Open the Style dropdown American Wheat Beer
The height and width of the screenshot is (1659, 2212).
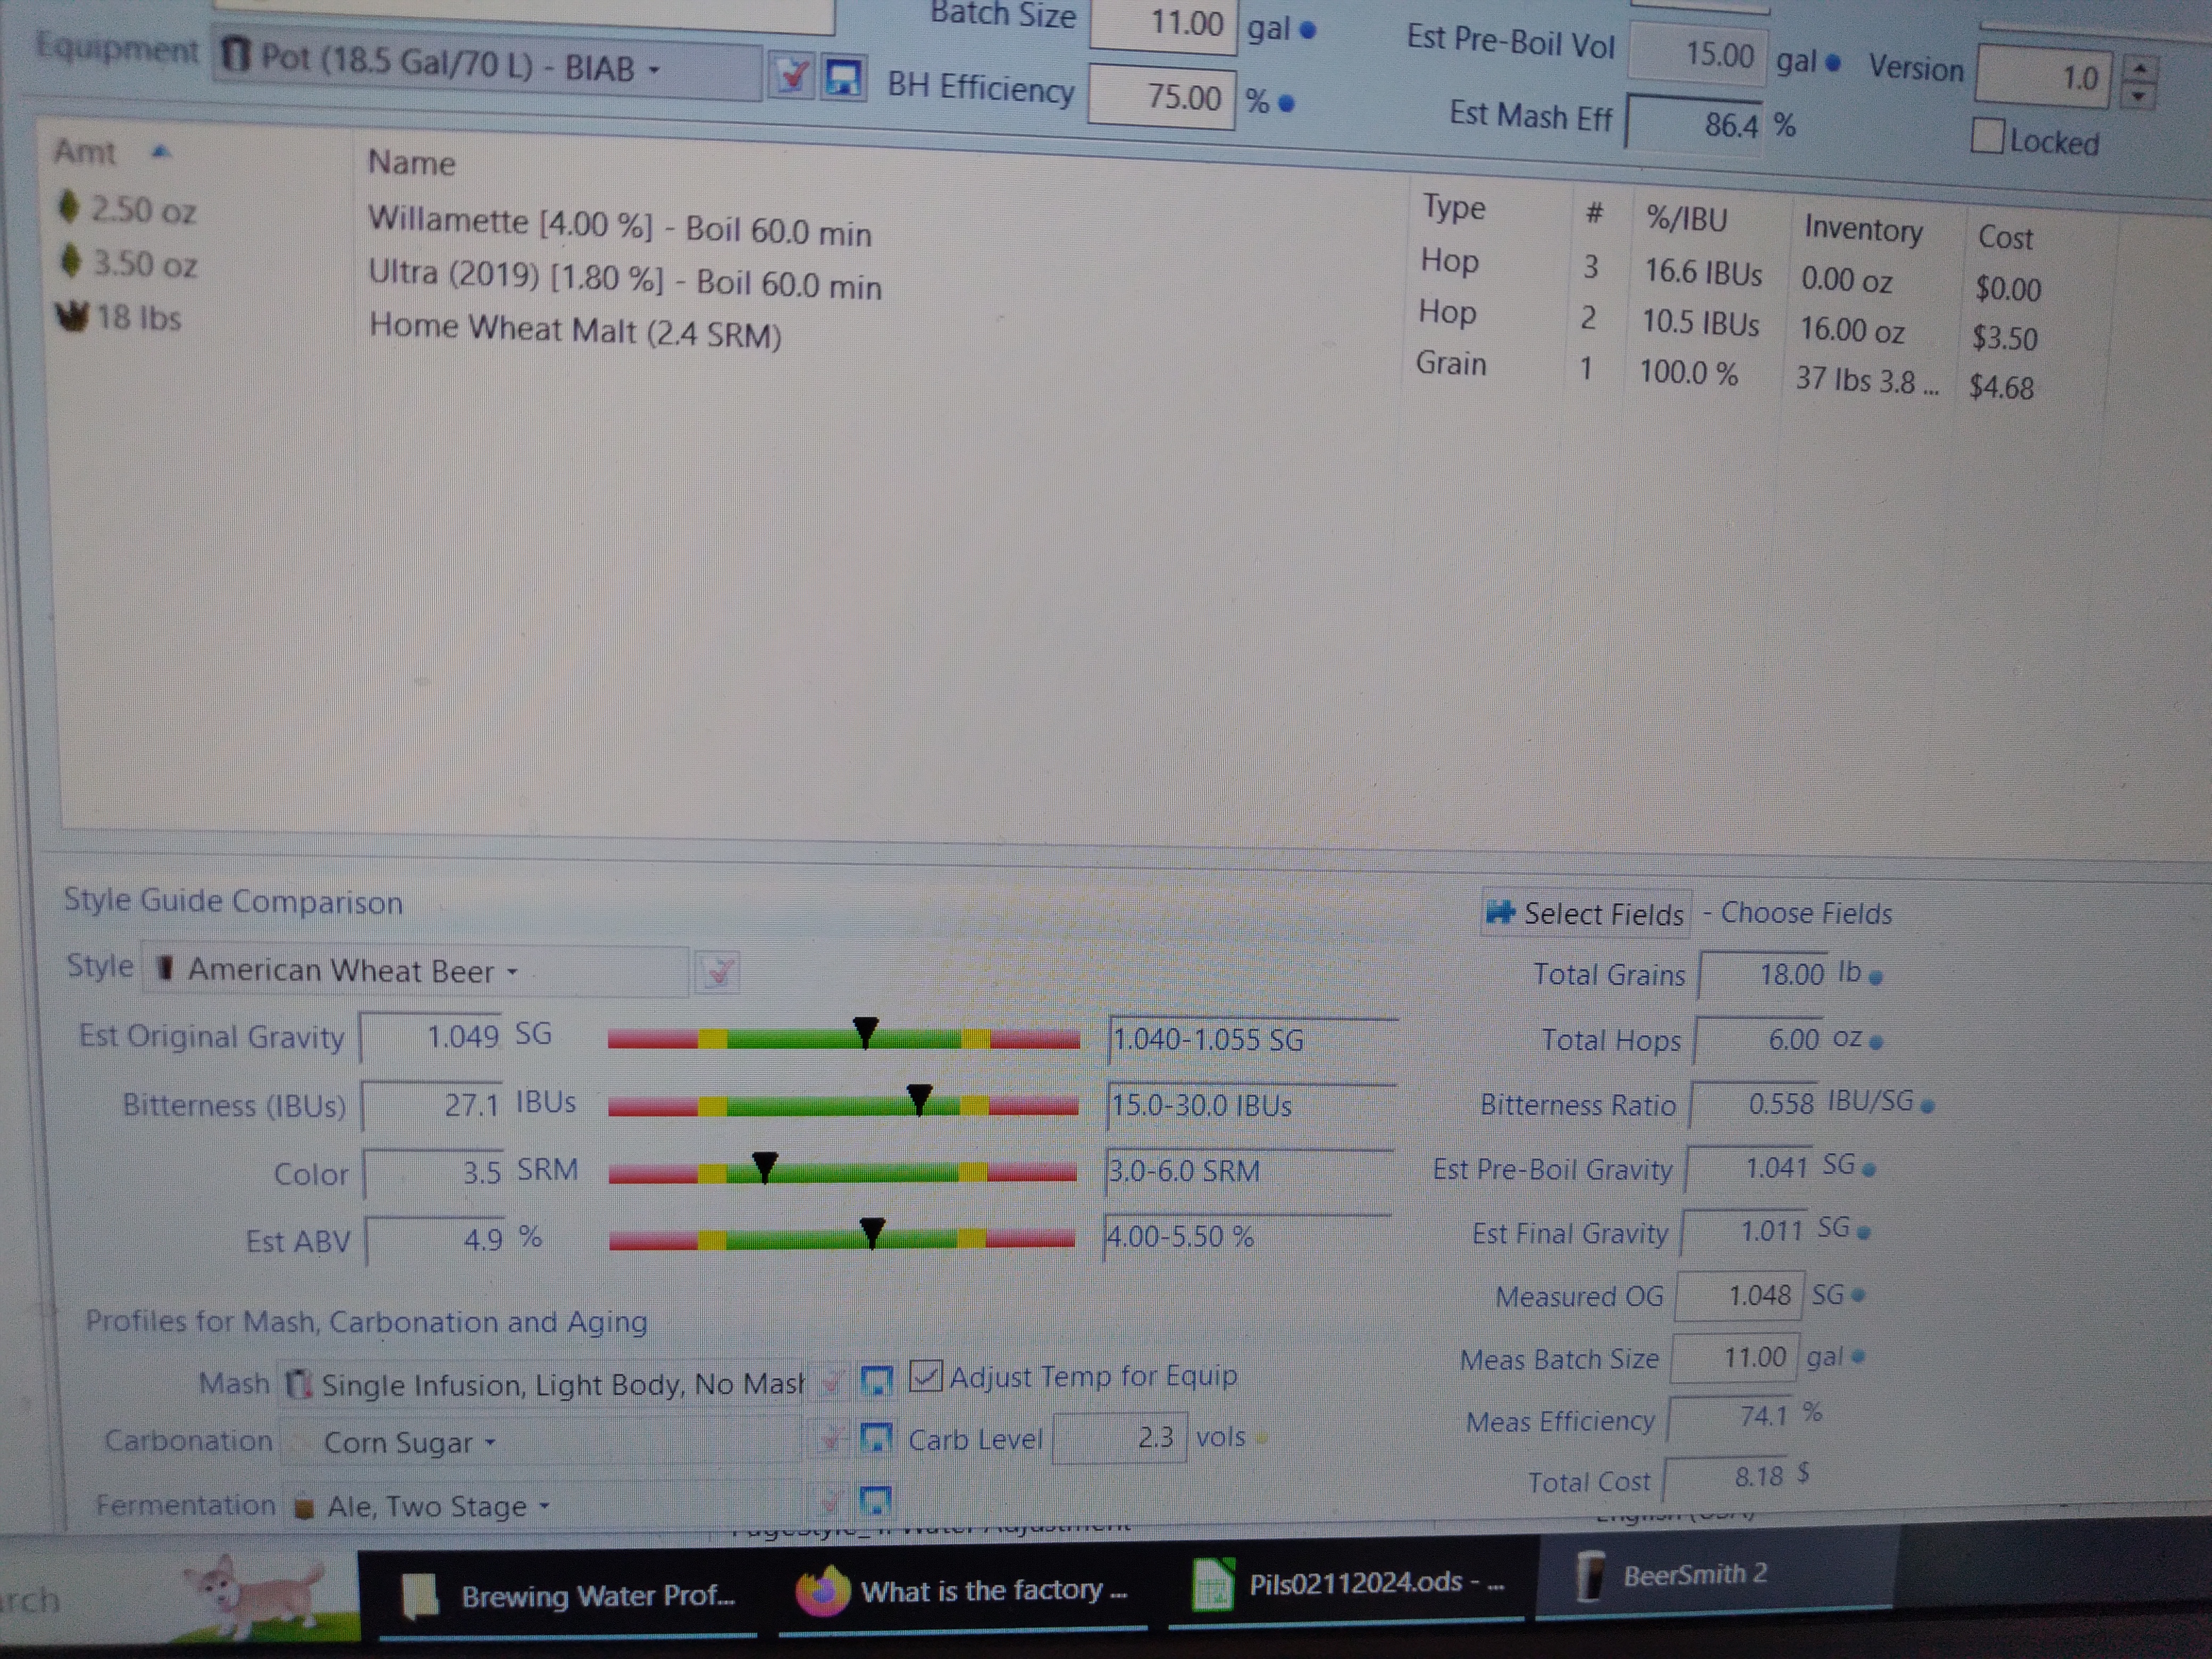point(415,970)
